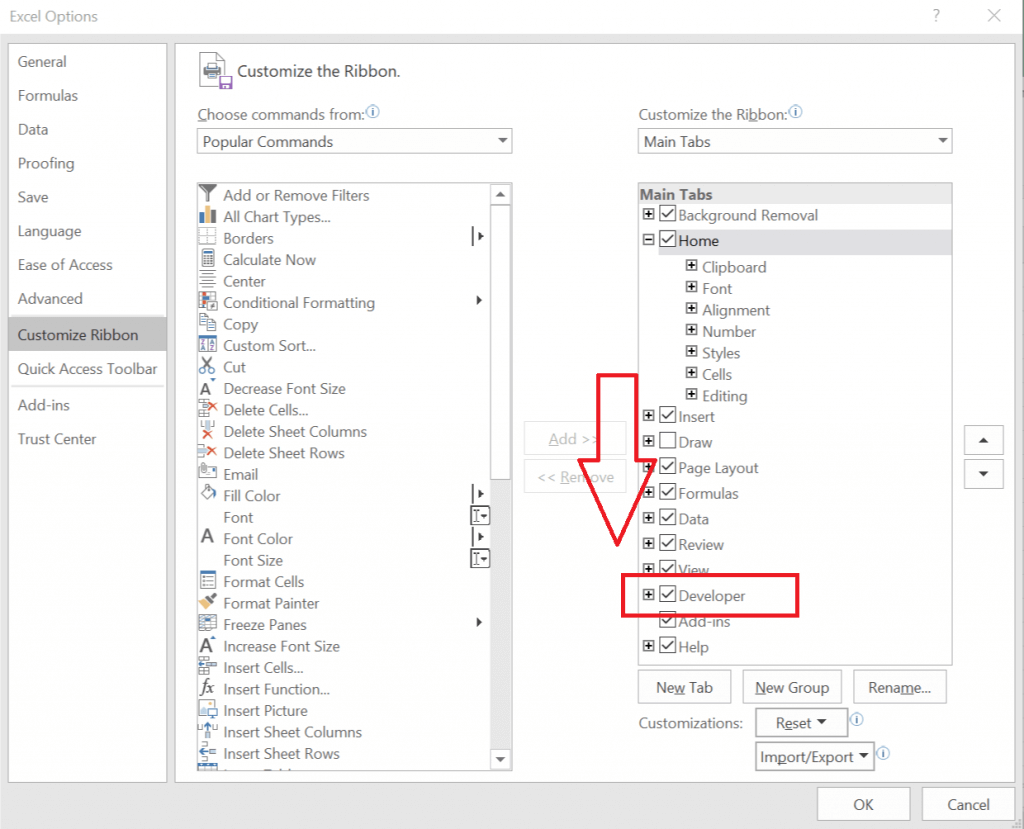Viewport: 1024px width, 829px height.
Task: Click the Copy command icon
Action: [208, 323]
